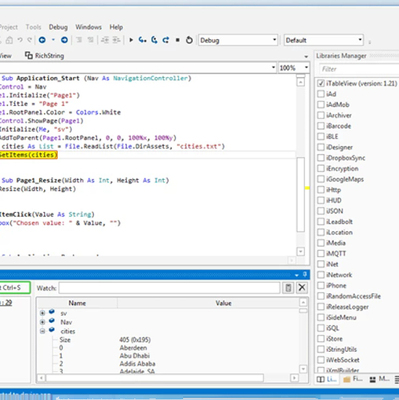Click the blue object icon beside cities
The height and width of the screenshot is (400, 399).
(x=52, y=330)
